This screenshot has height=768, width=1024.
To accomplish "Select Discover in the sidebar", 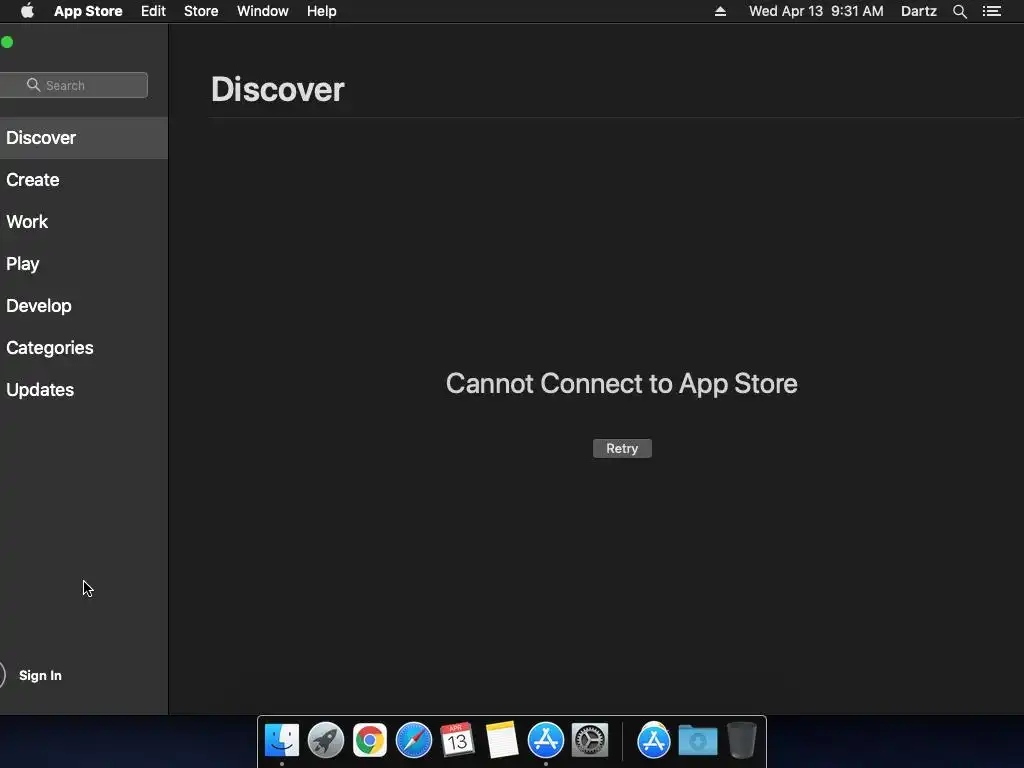I will pos(84,138).
